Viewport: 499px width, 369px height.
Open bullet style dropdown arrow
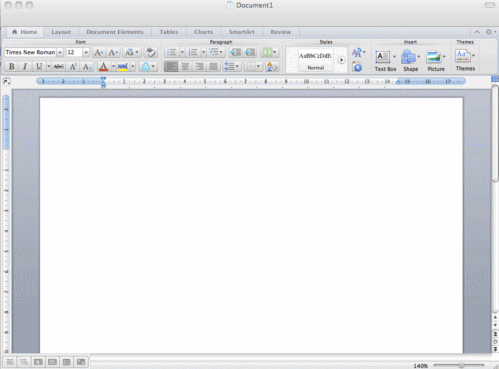pyautogui.click(x=182, y=52)
